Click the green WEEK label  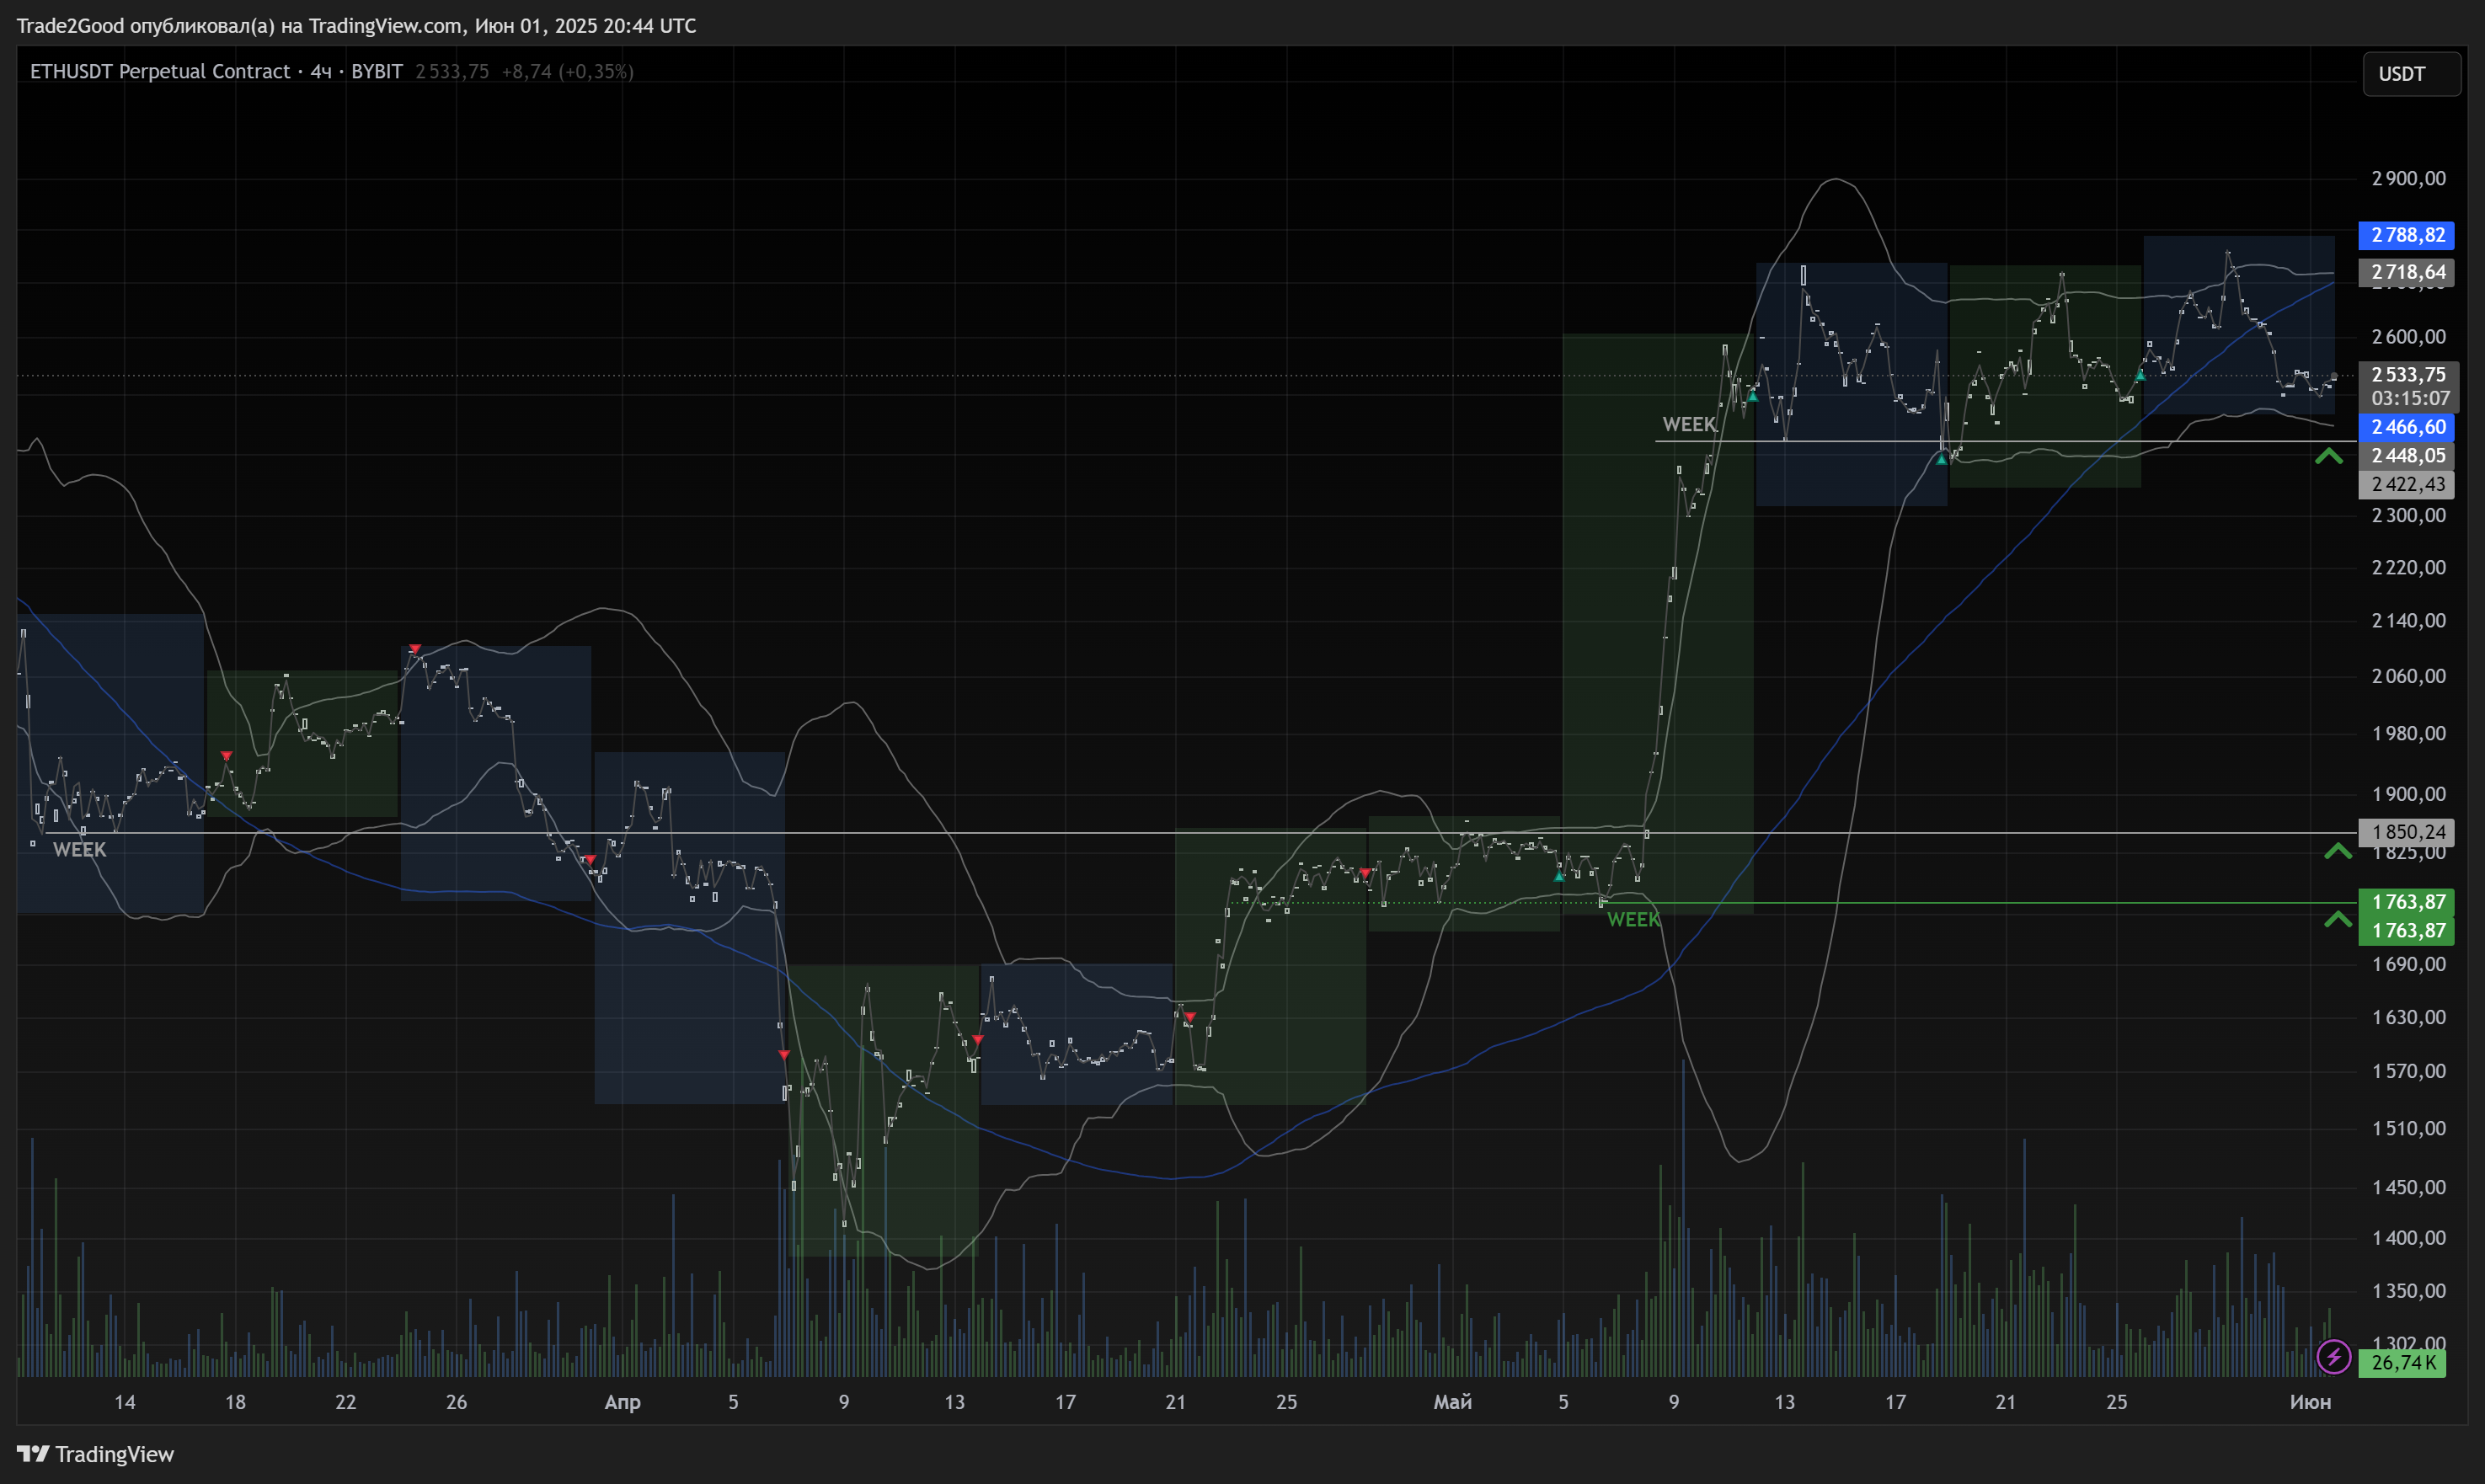1632,920
